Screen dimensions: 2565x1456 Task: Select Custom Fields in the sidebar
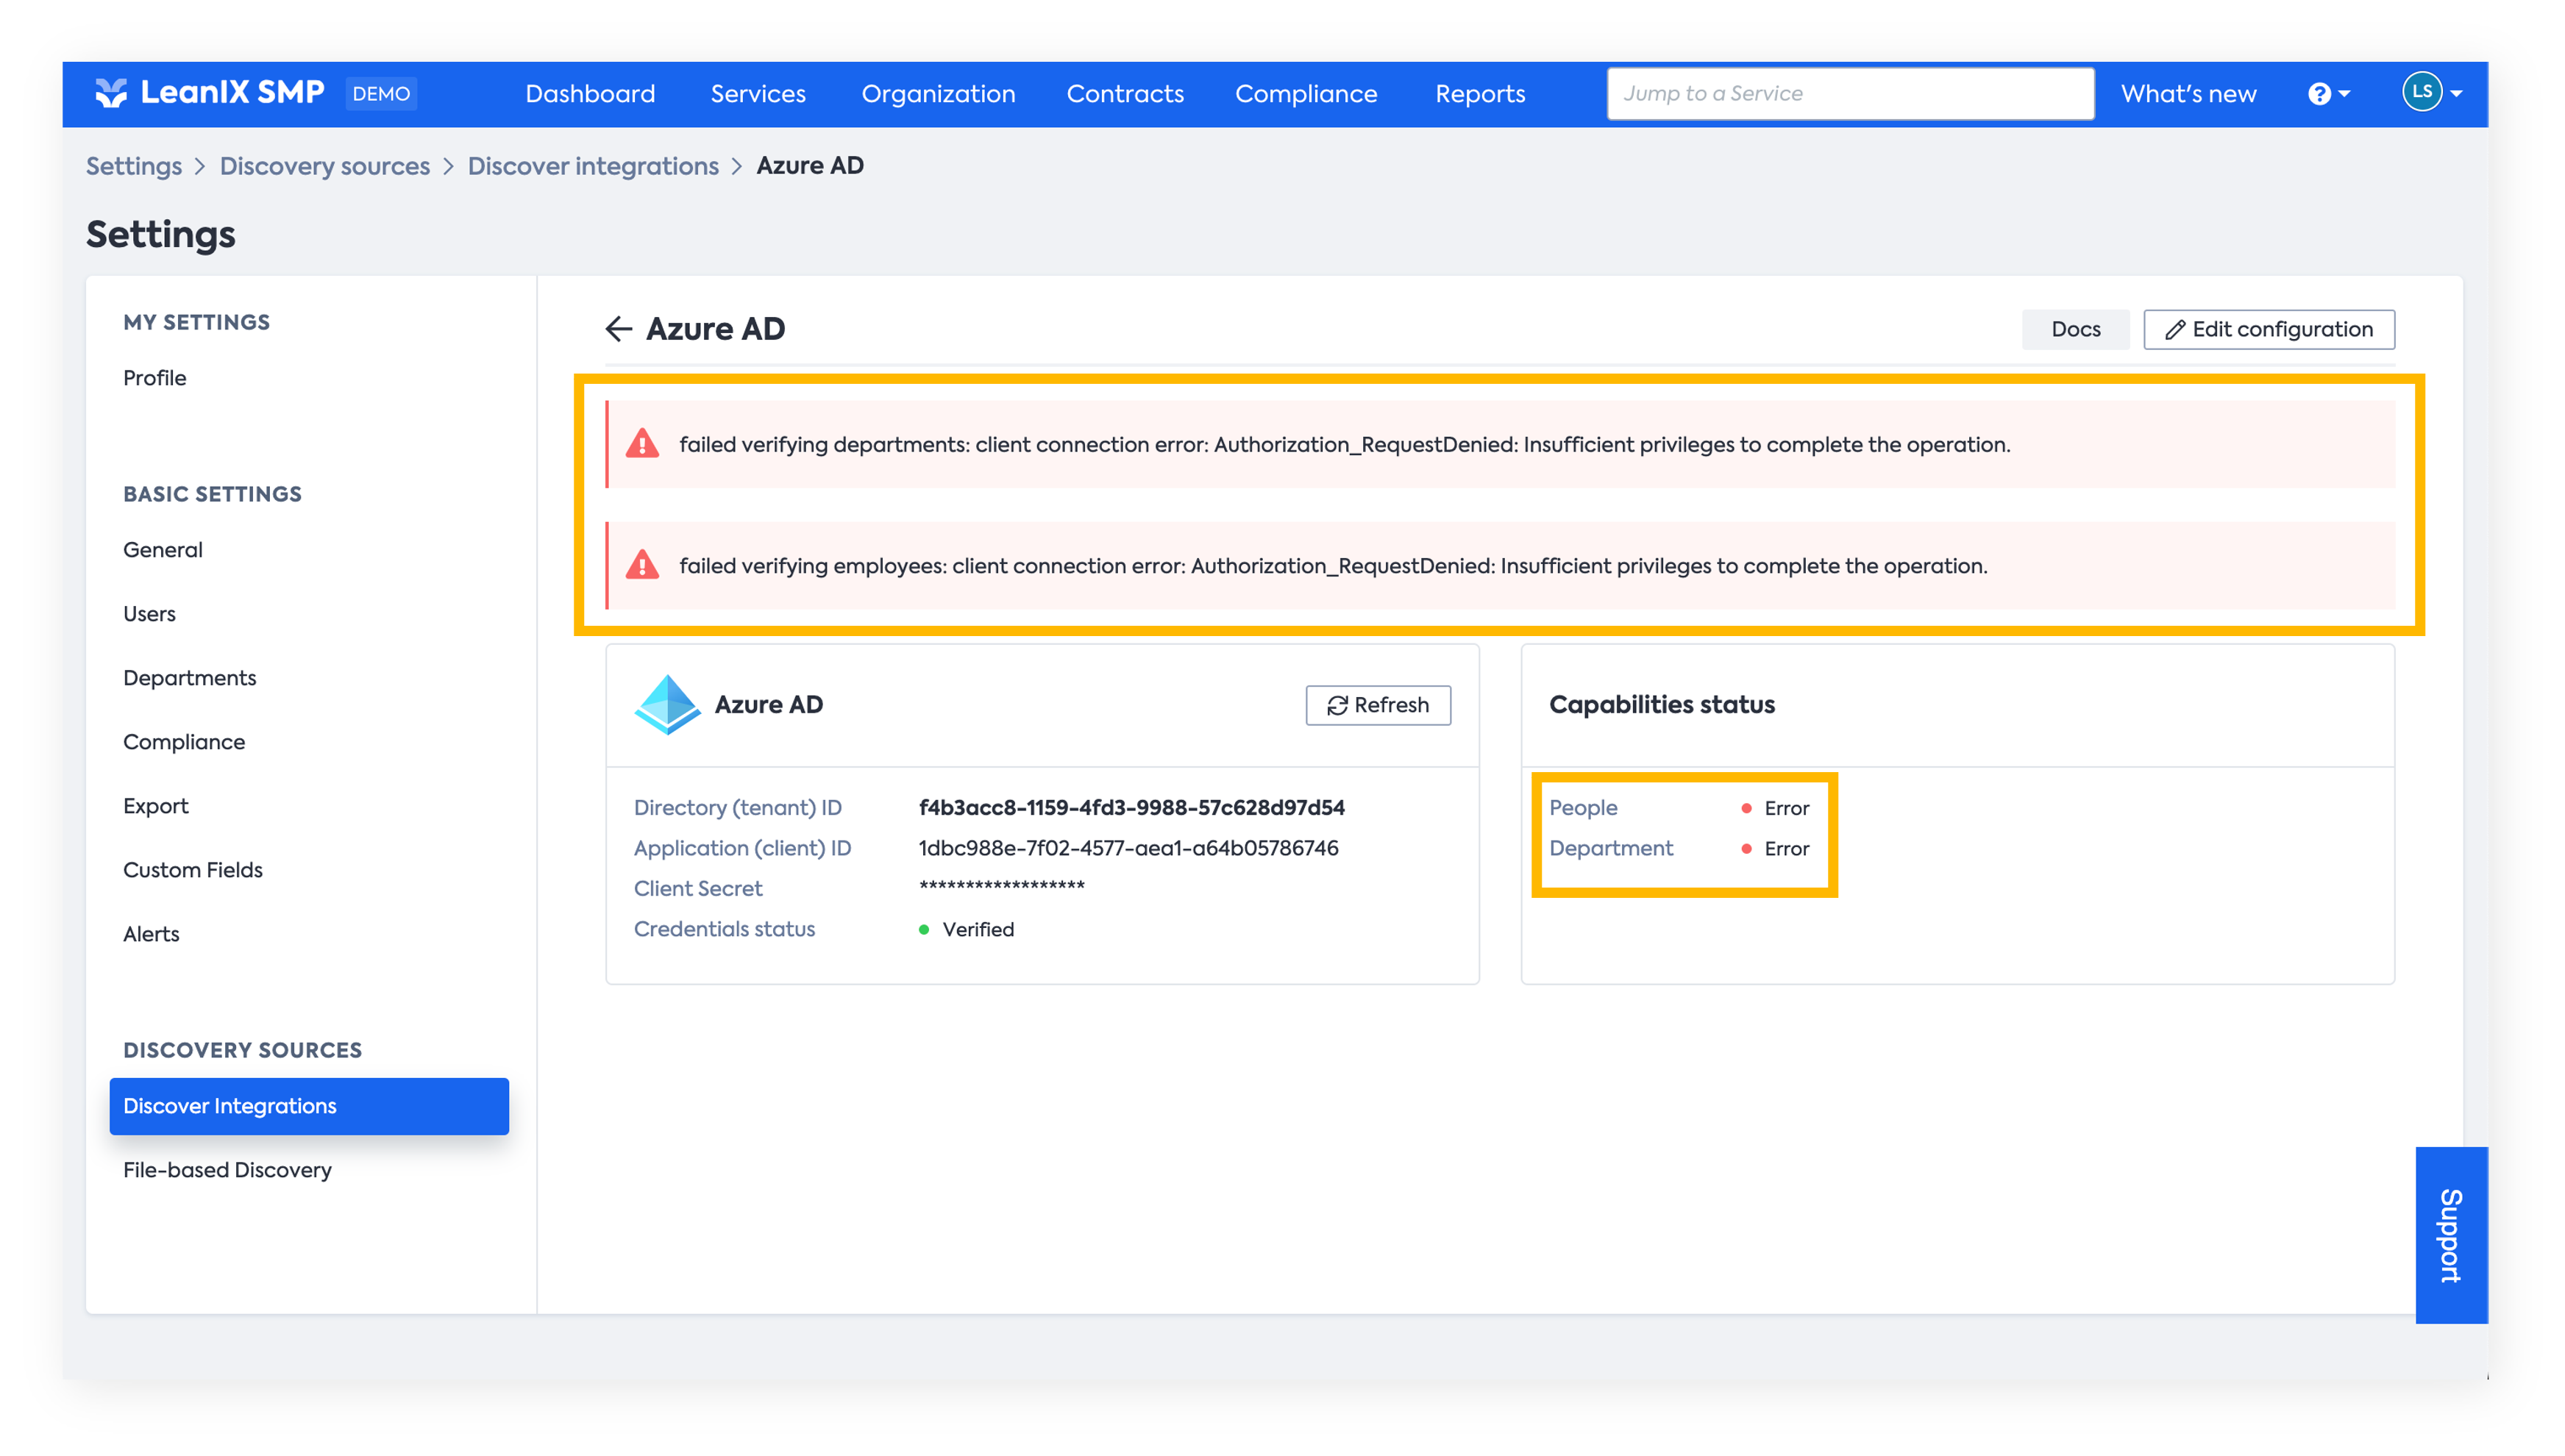point(193,870)
